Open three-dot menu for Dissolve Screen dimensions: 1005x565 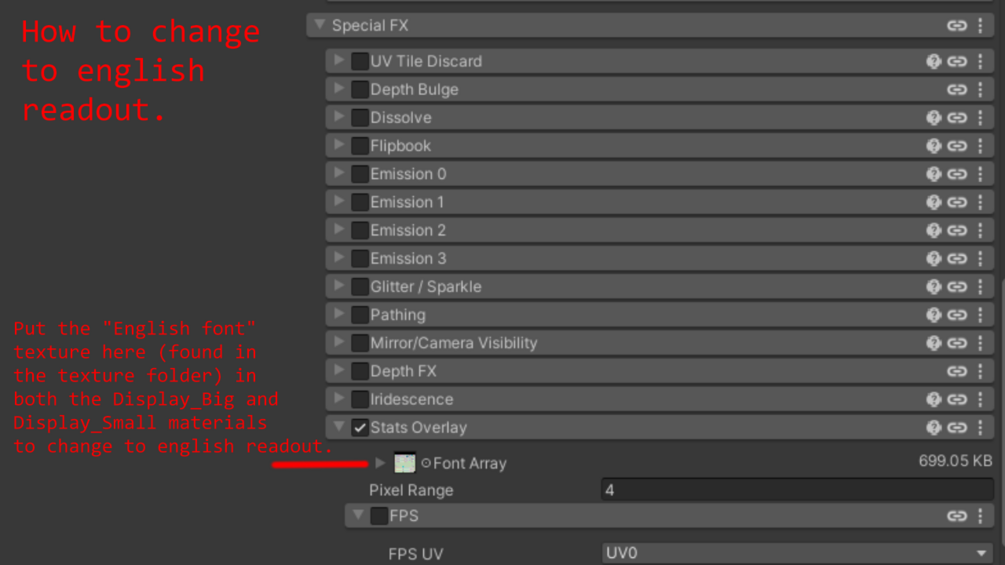(x=980, y=117)
